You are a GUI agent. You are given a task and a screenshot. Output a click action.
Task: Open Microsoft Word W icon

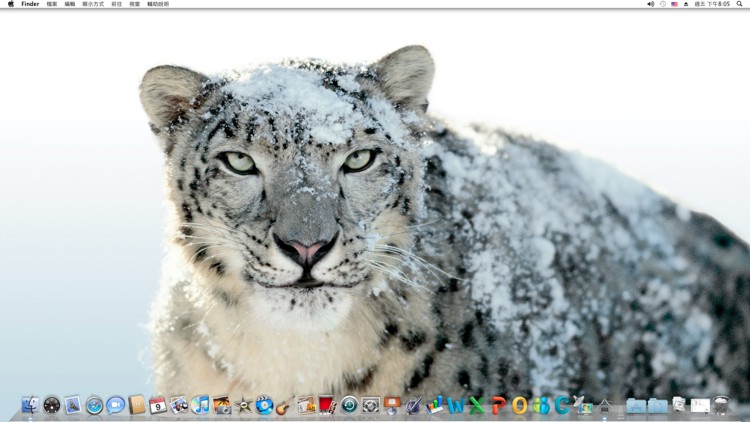455,405
